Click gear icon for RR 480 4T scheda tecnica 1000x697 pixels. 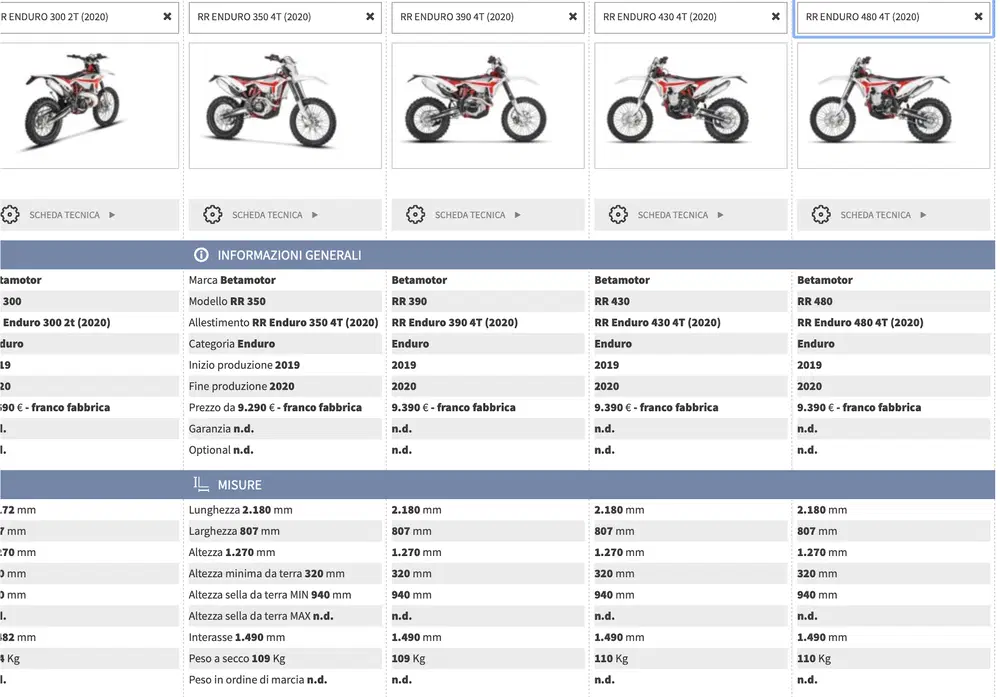(x=821, y=214)
